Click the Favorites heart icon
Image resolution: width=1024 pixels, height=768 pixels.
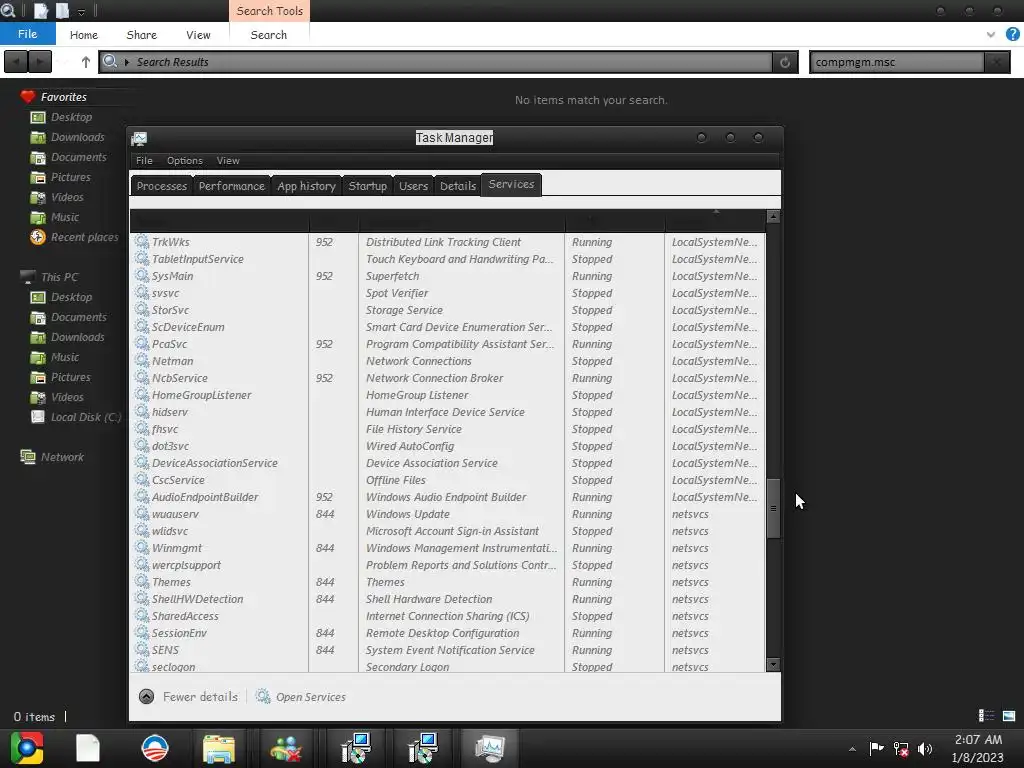[x=27, y=97]
